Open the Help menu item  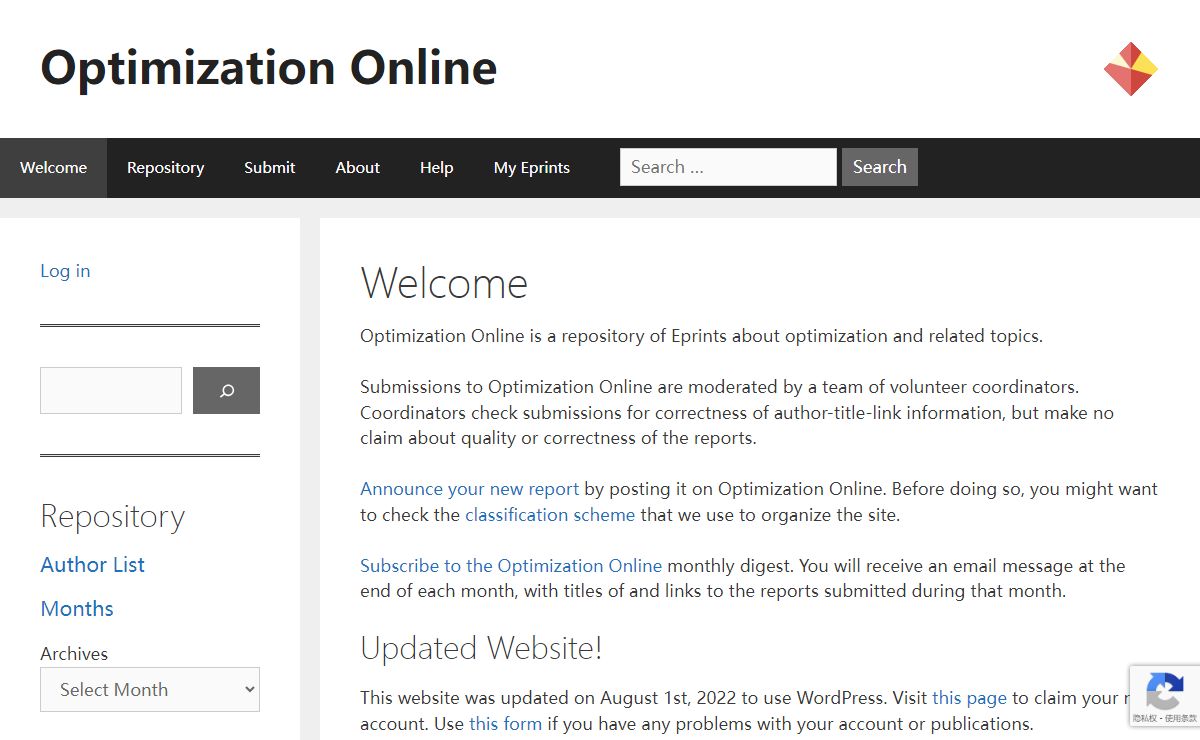(x=436, y=168)
